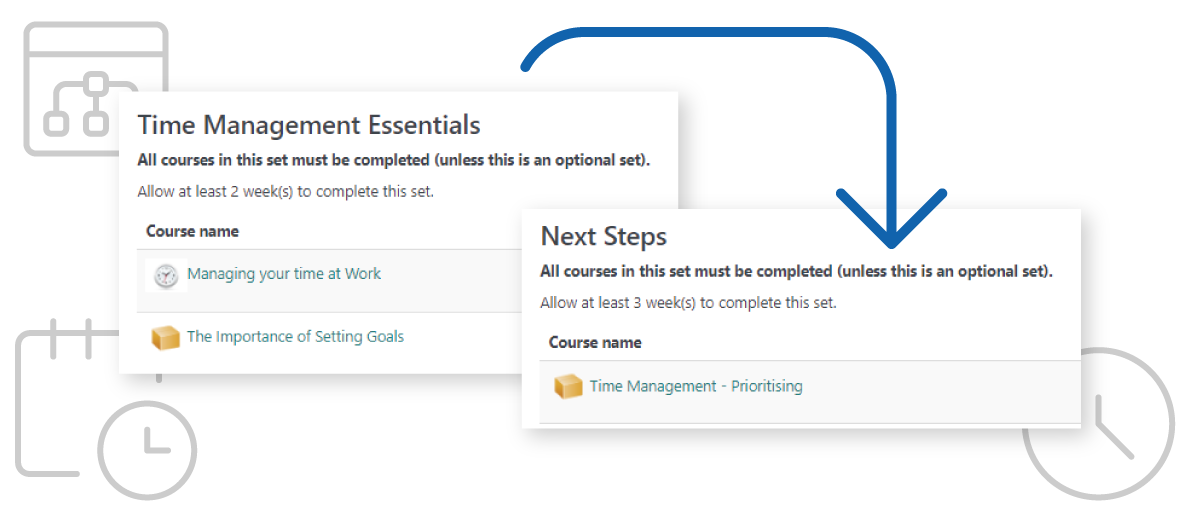Select the Time Management Essentials heading
The height and width of the screenshot is (520, 1200).
[x=309, y=125]
